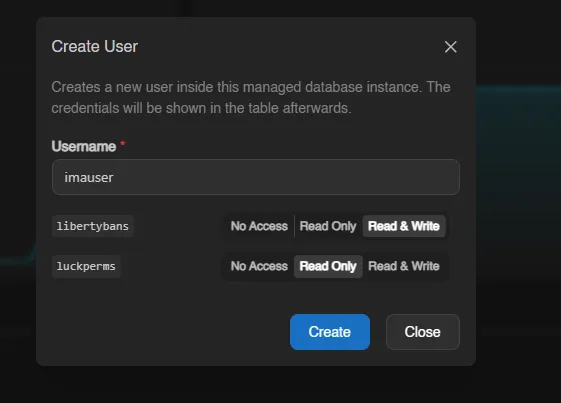Click the Username field label
Screen dimensions: 561x403
click(x=84, y=146)
